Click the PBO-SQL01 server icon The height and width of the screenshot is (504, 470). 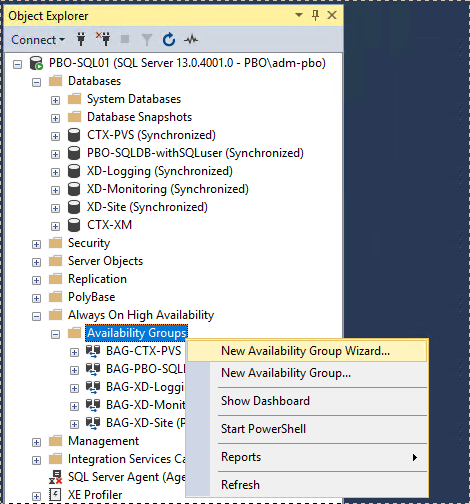tap(36, 63)
